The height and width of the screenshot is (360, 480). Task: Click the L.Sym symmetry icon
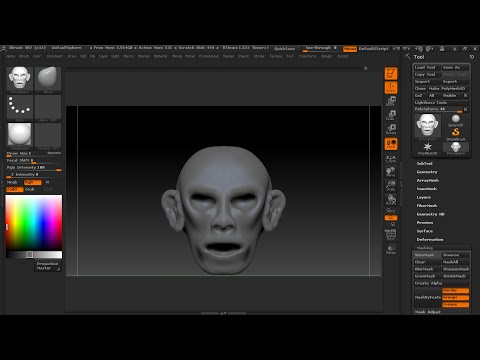tap(391, 159)
